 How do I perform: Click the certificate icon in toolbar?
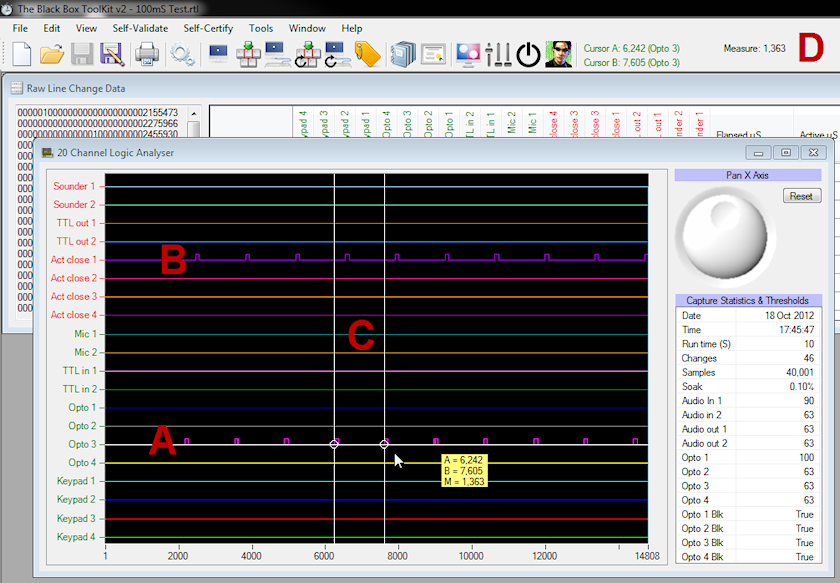433,54
